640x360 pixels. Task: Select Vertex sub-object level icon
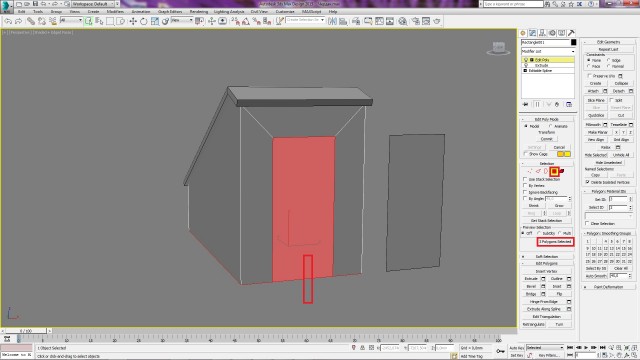click(530, 171)
